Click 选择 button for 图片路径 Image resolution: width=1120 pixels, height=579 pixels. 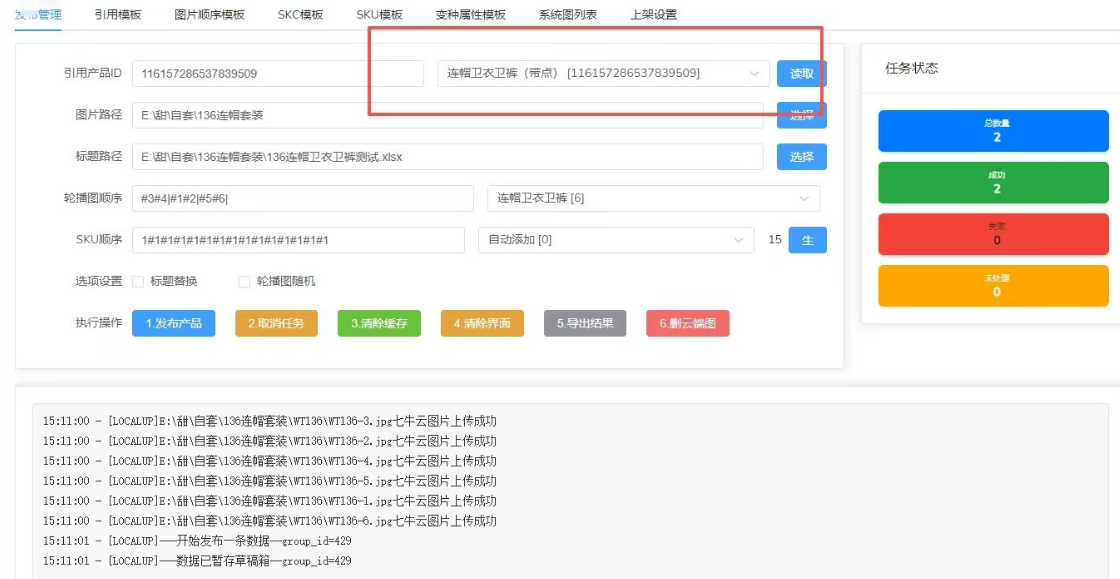(x=802, y=115)
